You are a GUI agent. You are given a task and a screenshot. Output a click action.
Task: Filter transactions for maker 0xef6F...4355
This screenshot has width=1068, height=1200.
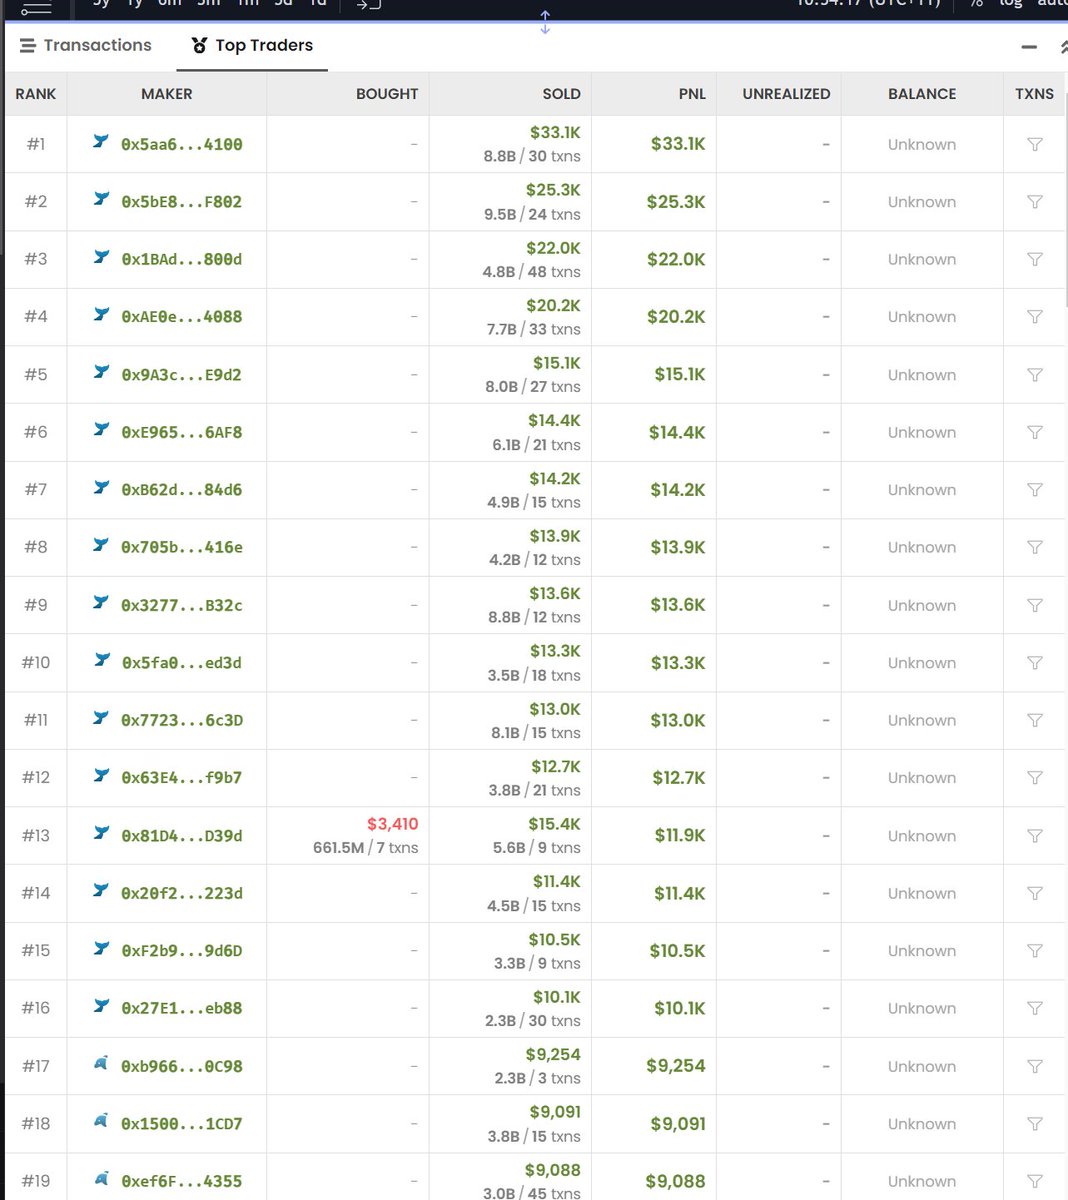click(1035, 1181)
